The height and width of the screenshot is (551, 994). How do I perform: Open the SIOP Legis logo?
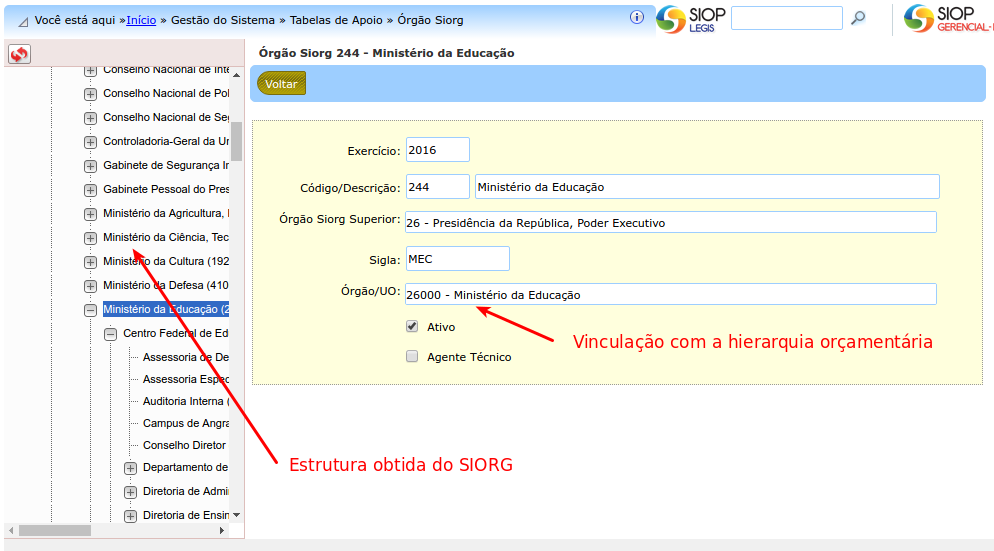(691, 18)
